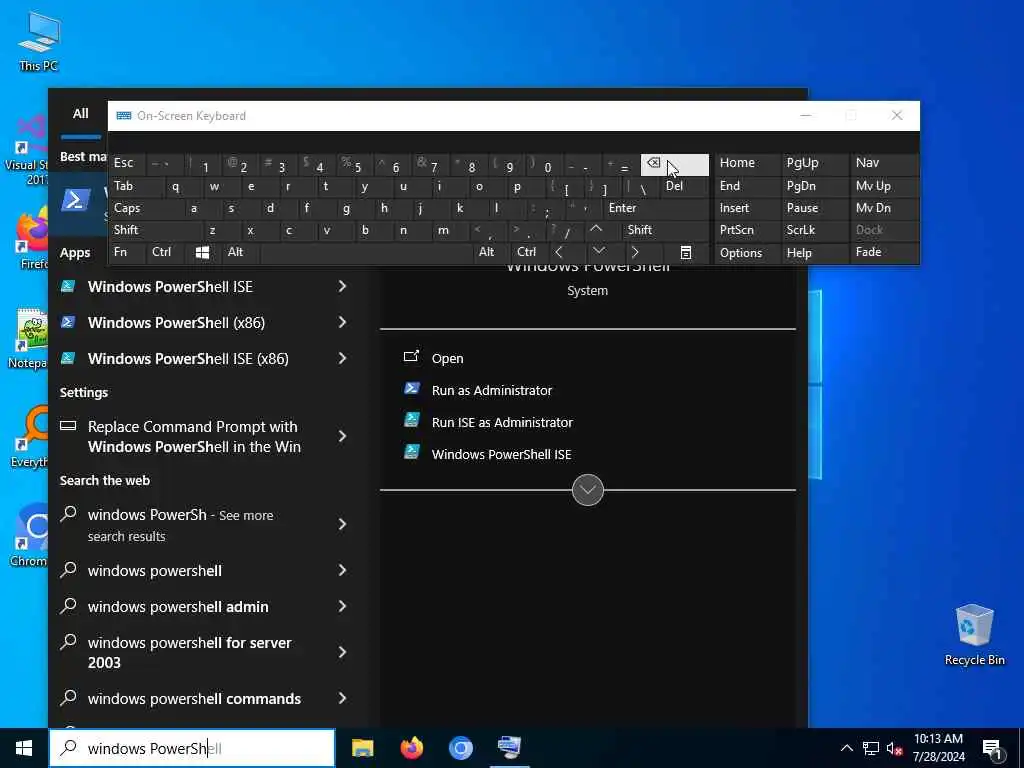Choose Run ISE as Administrator

click(502, 423)
